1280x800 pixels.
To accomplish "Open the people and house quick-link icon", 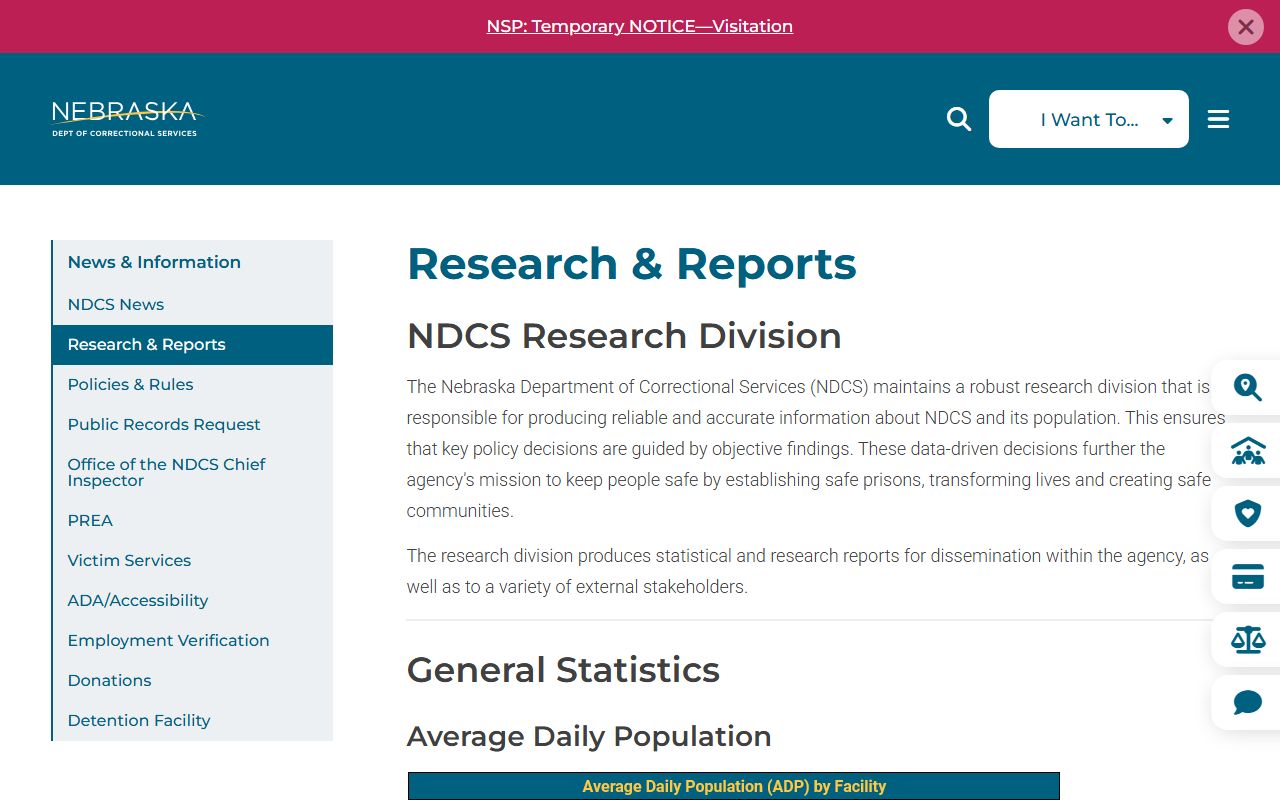I will click(1247, 451).
